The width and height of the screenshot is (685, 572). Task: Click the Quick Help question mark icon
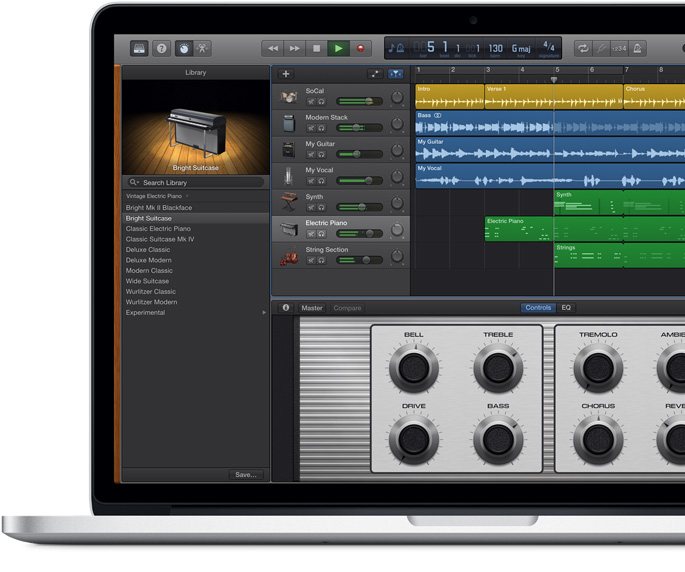click(x=161, y=48)
